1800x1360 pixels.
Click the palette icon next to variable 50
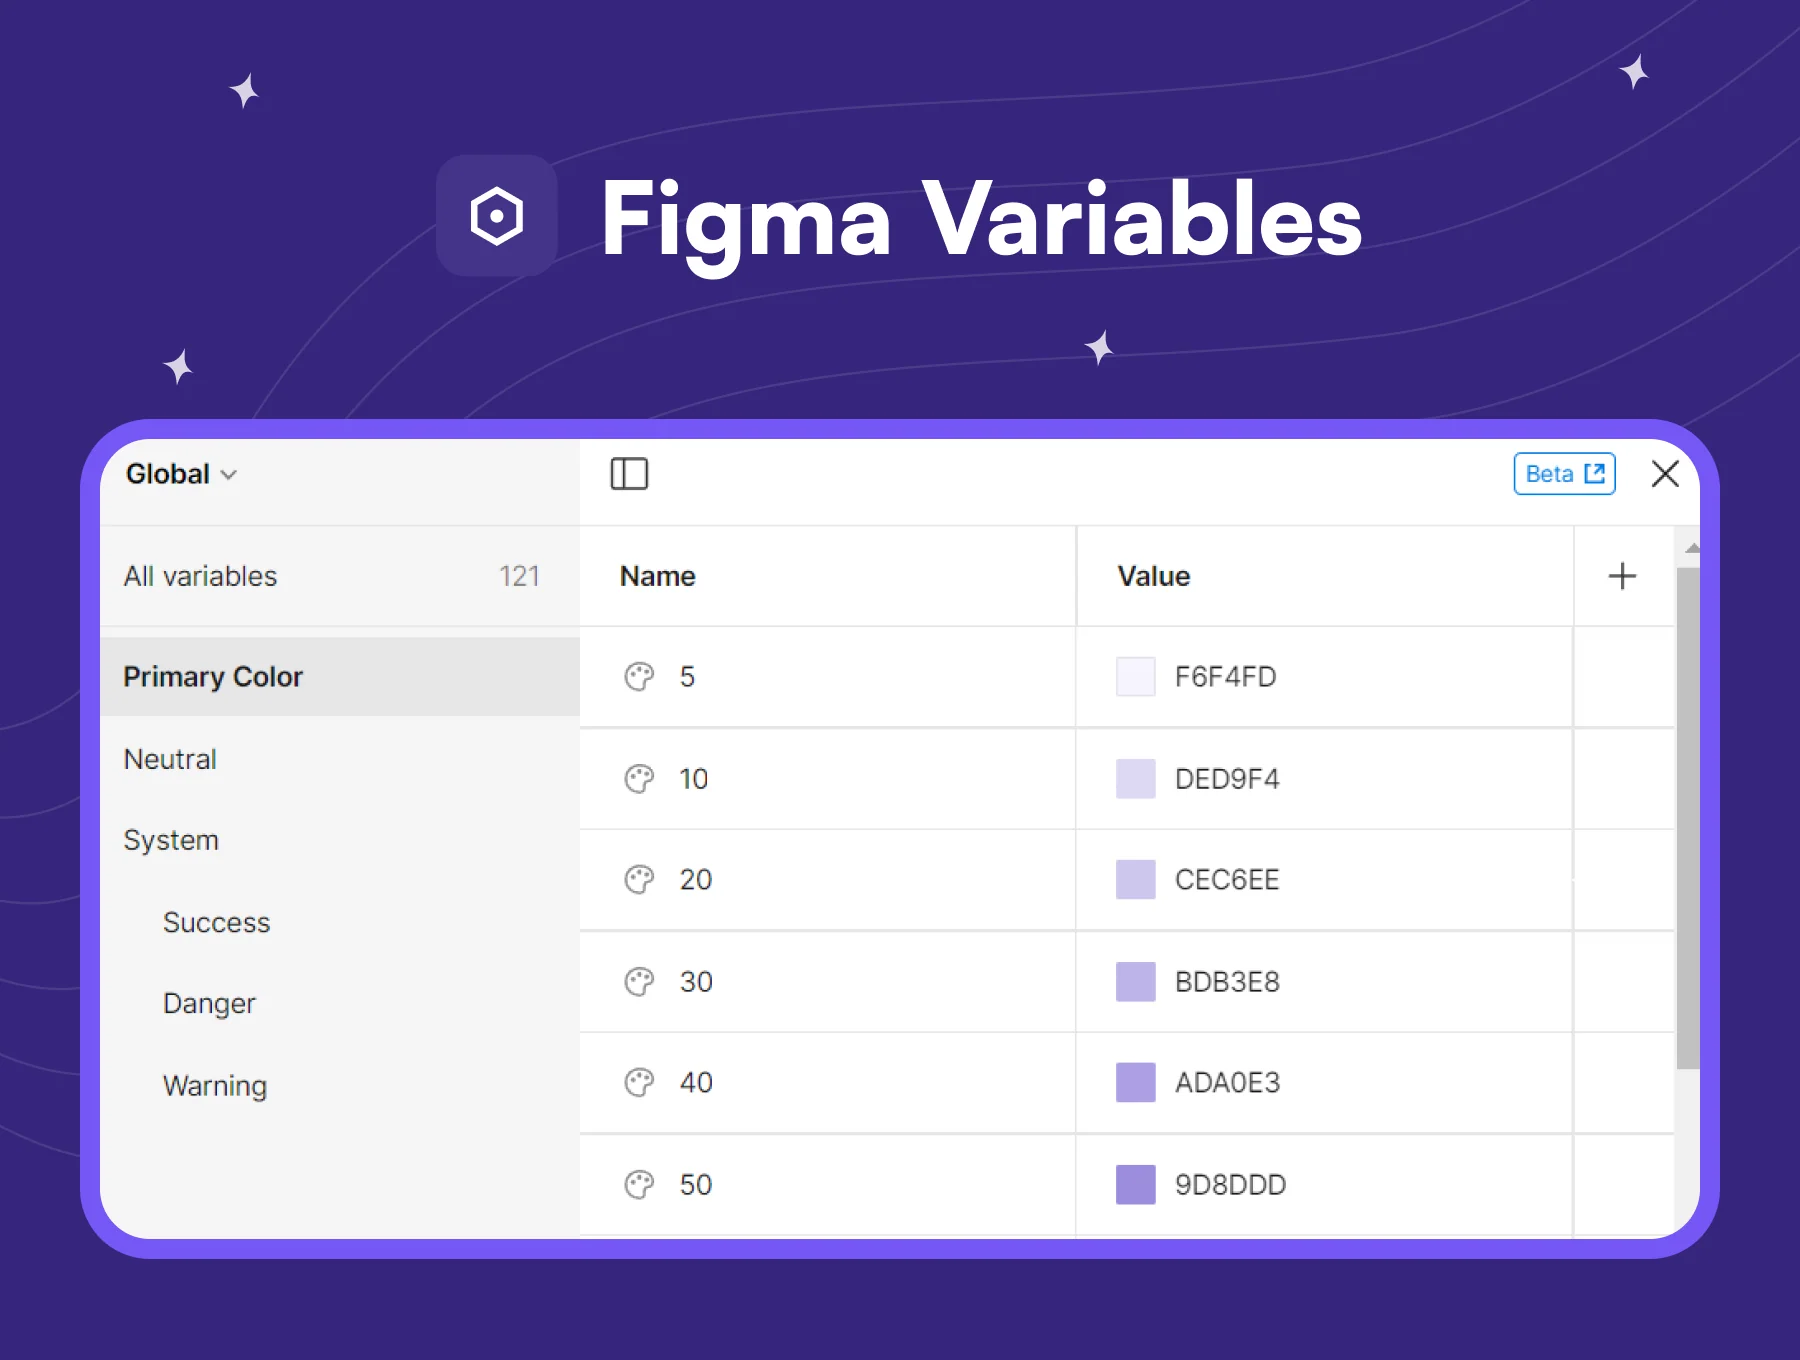point(639,1185)
